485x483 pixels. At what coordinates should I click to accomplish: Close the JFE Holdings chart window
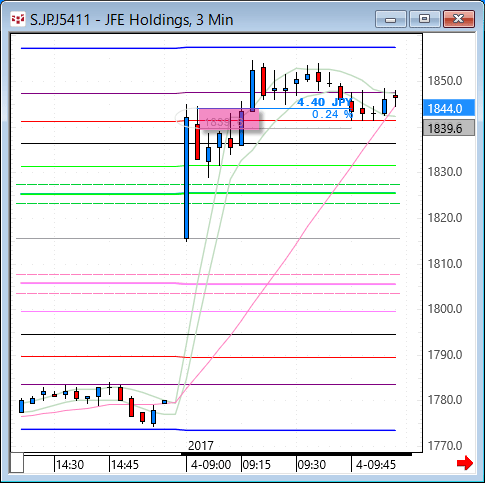click(x=459, y=19)
